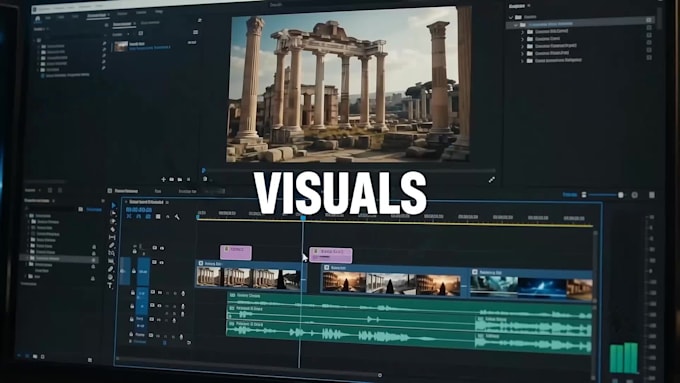
Task: Select the Slip tool with bracketed arrows
Action: [x=112, y=237]
